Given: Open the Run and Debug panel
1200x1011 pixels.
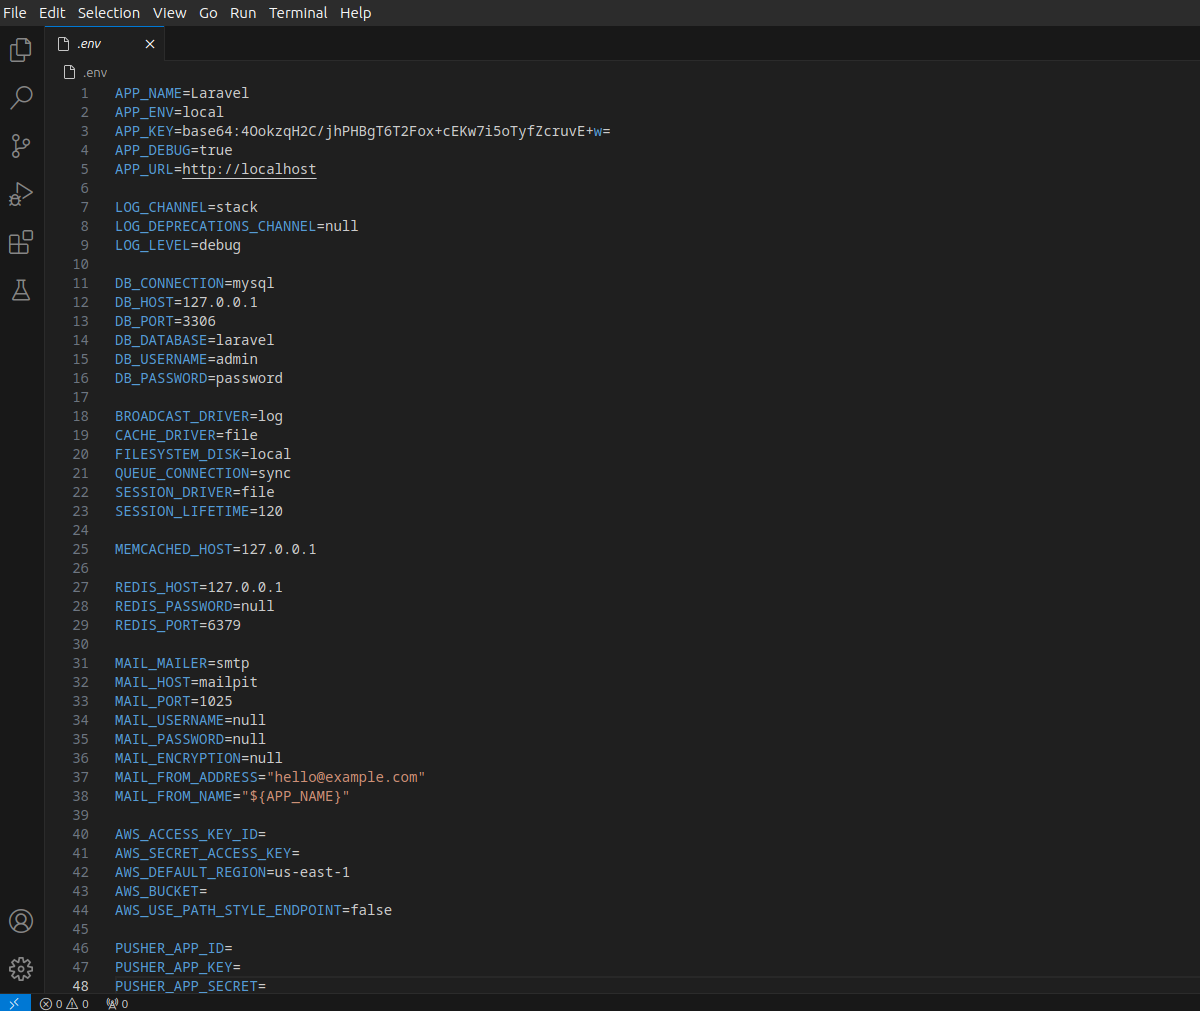Looking at the screenshot, I should tap(20, 194).
